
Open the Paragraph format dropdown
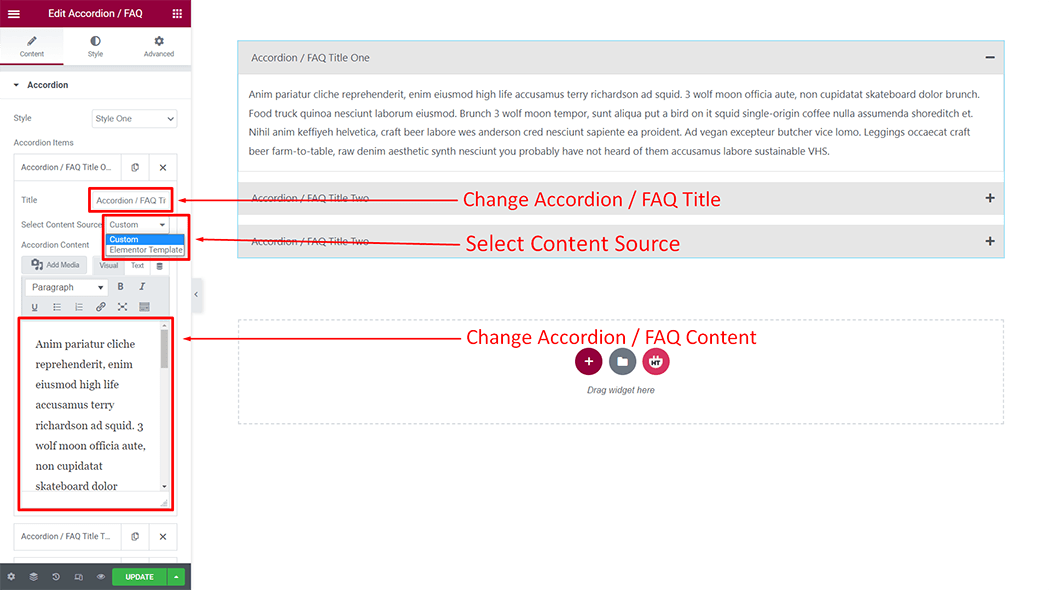click(67, 287)
